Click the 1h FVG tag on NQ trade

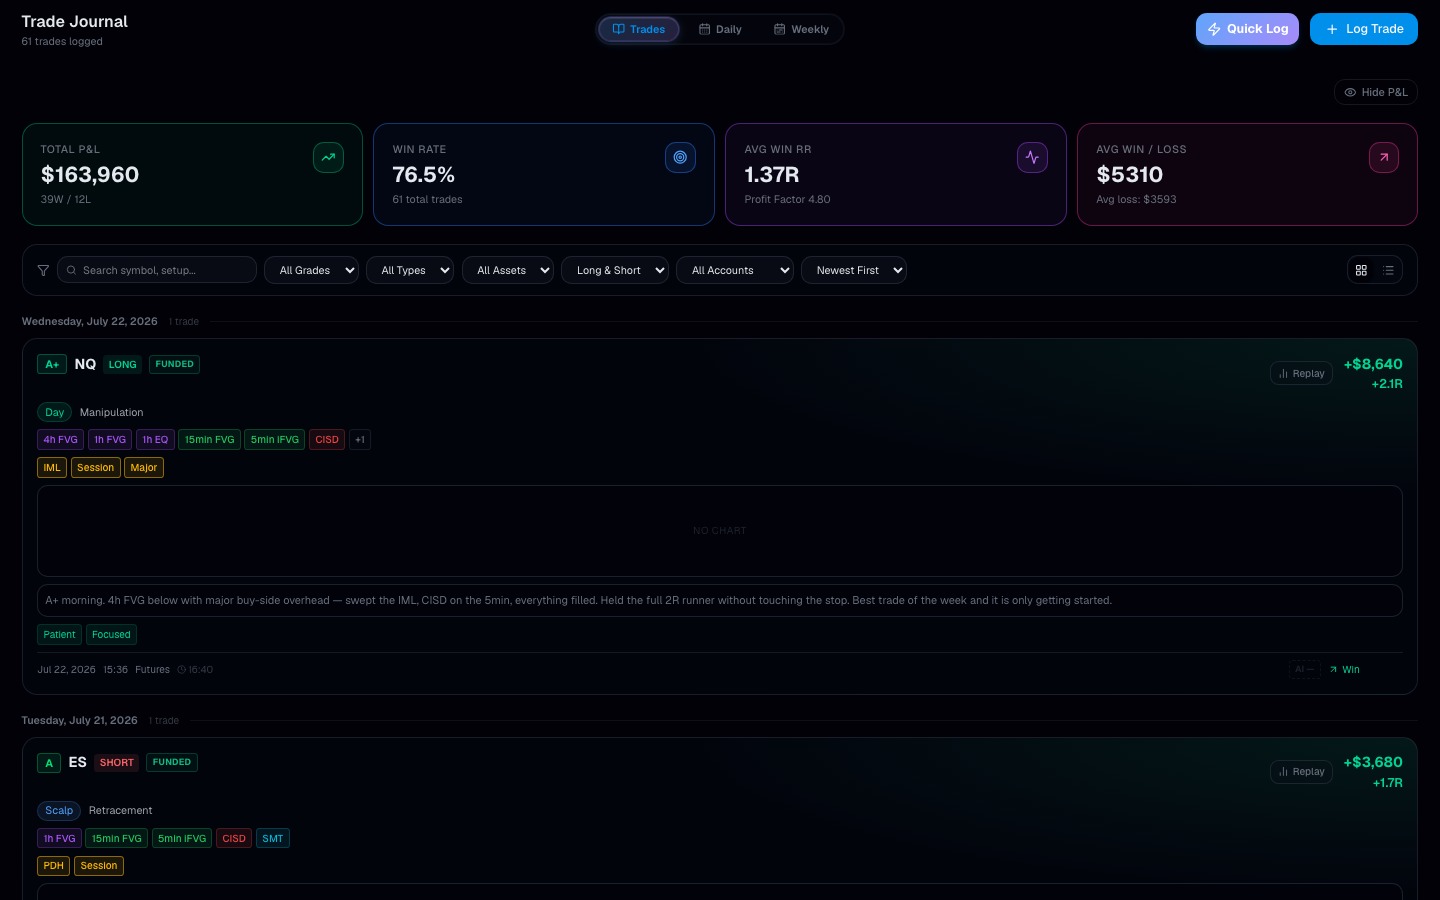[x=110, y=440]
